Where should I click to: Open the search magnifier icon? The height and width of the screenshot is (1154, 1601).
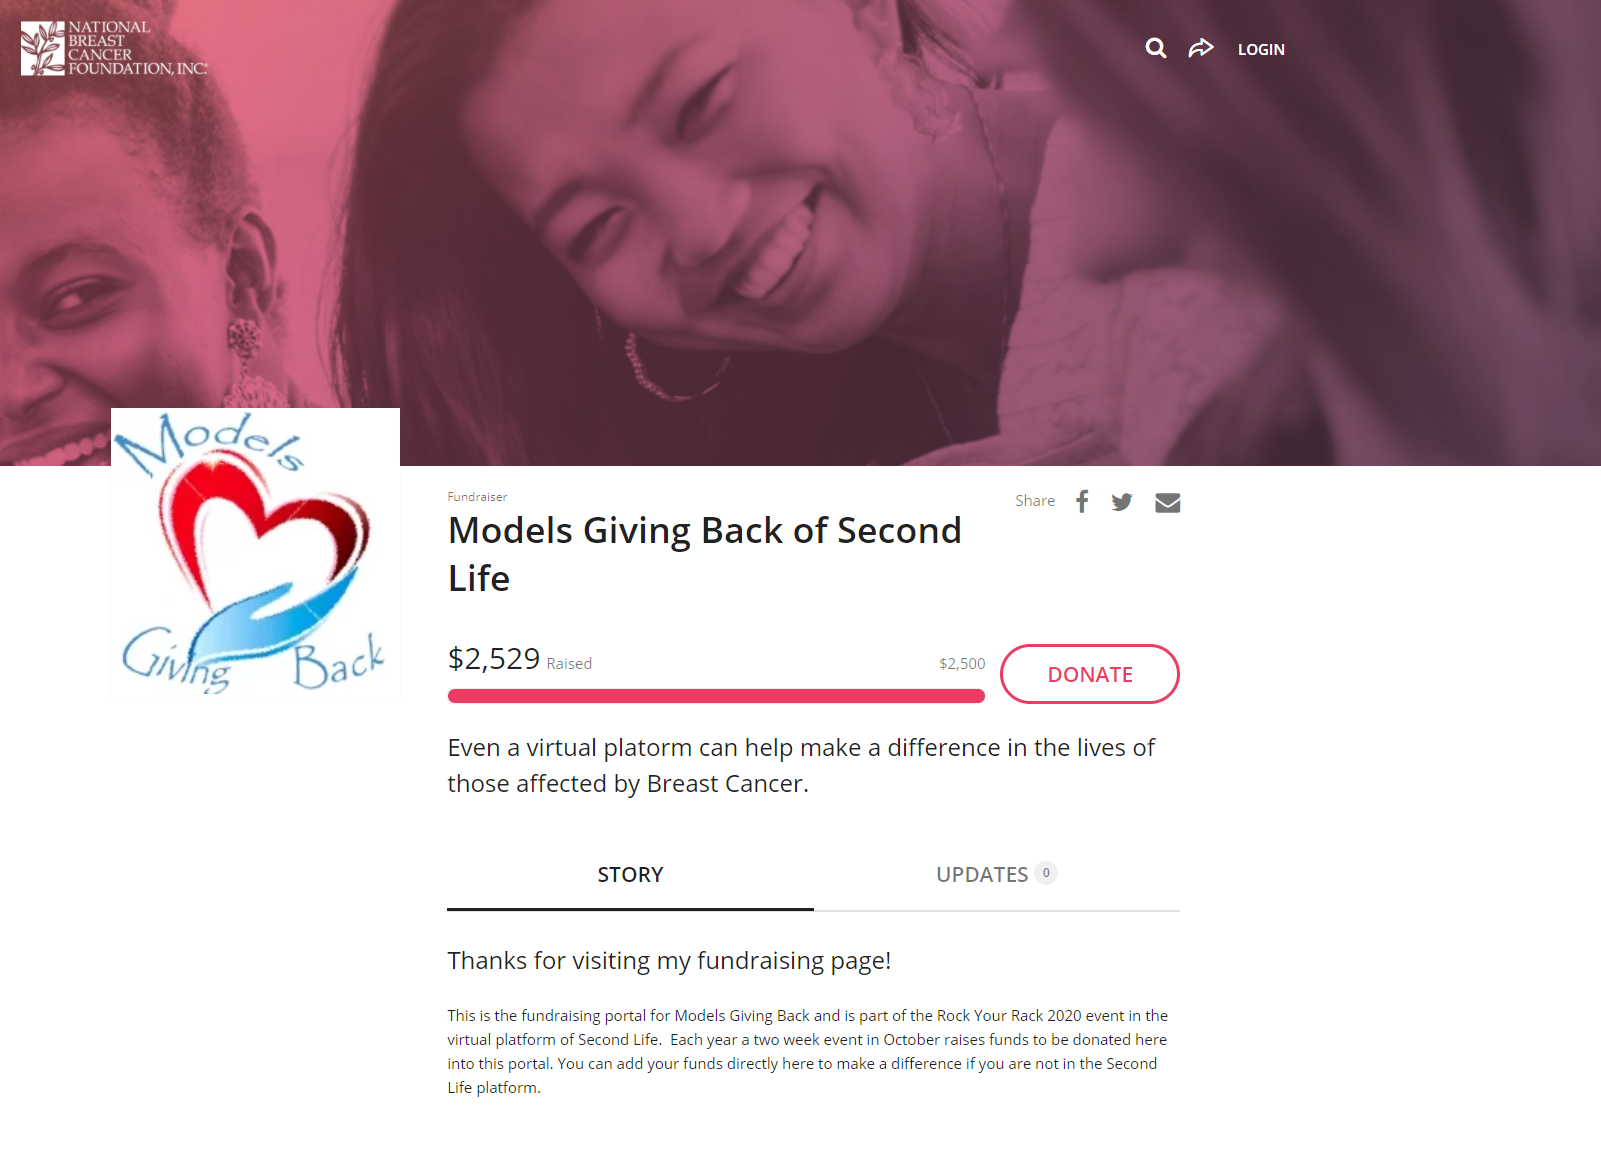pos(1155,48)
